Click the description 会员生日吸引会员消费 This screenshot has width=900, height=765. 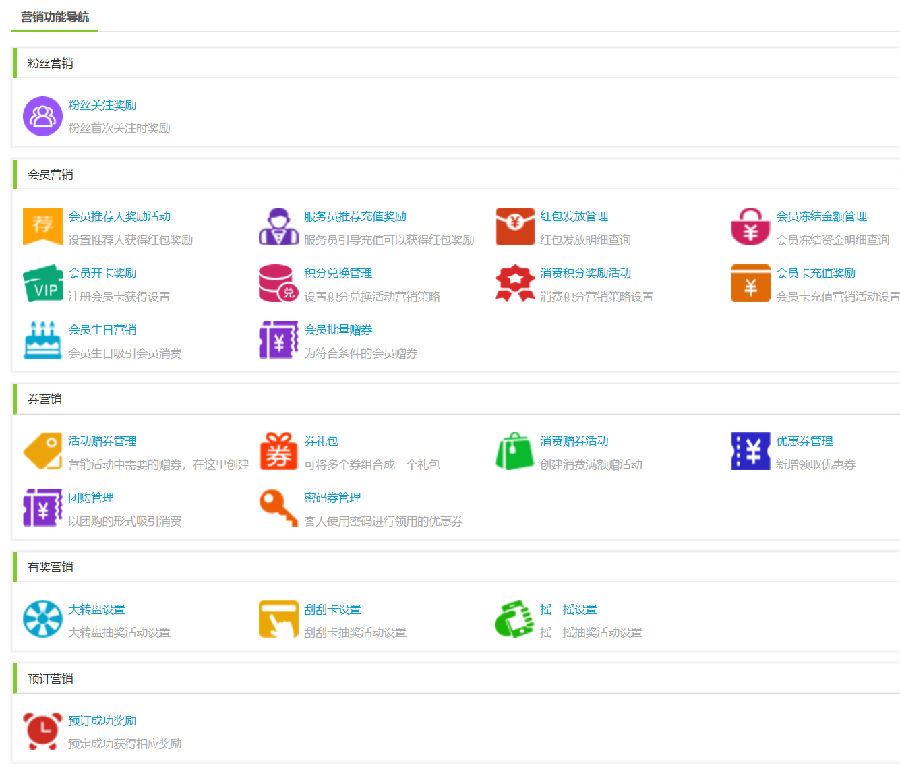click(x=125, y=353)
